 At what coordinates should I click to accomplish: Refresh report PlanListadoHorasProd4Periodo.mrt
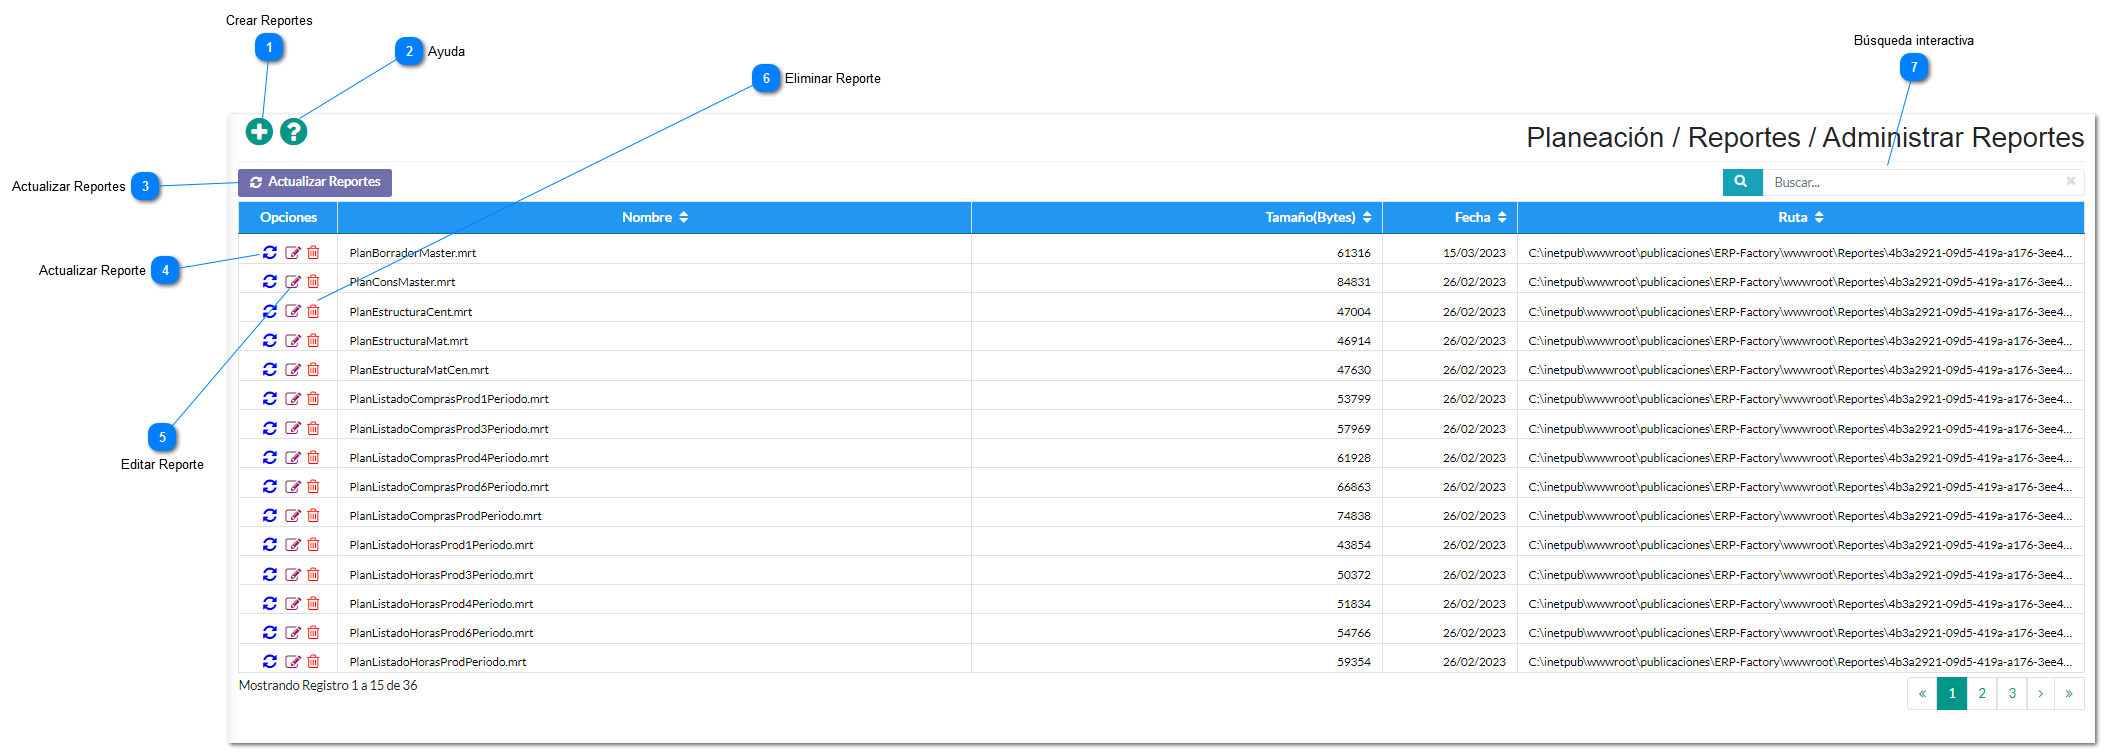(x=270, y=603)
